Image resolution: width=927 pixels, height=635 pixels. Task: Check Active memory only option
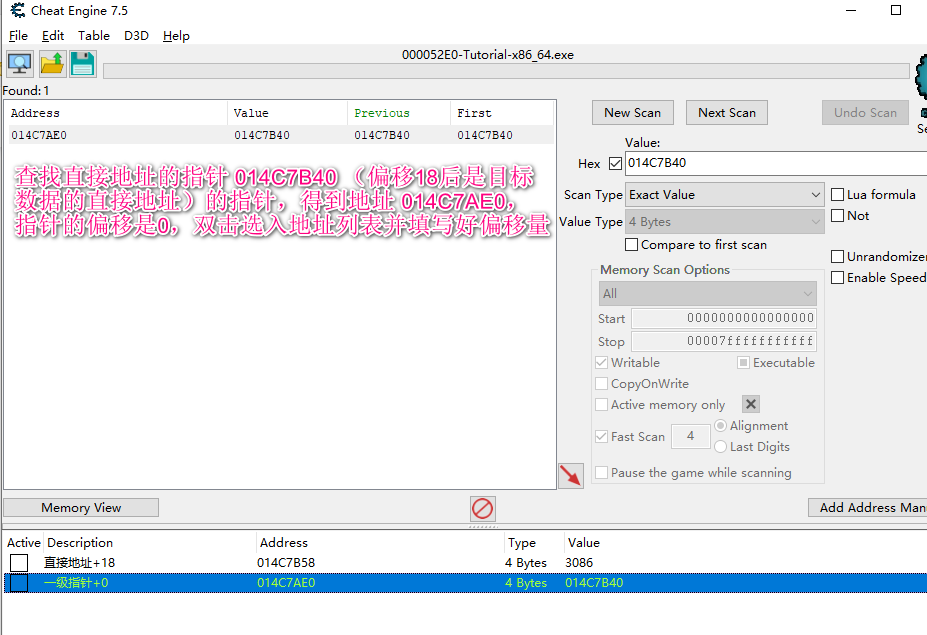point(601,405)
